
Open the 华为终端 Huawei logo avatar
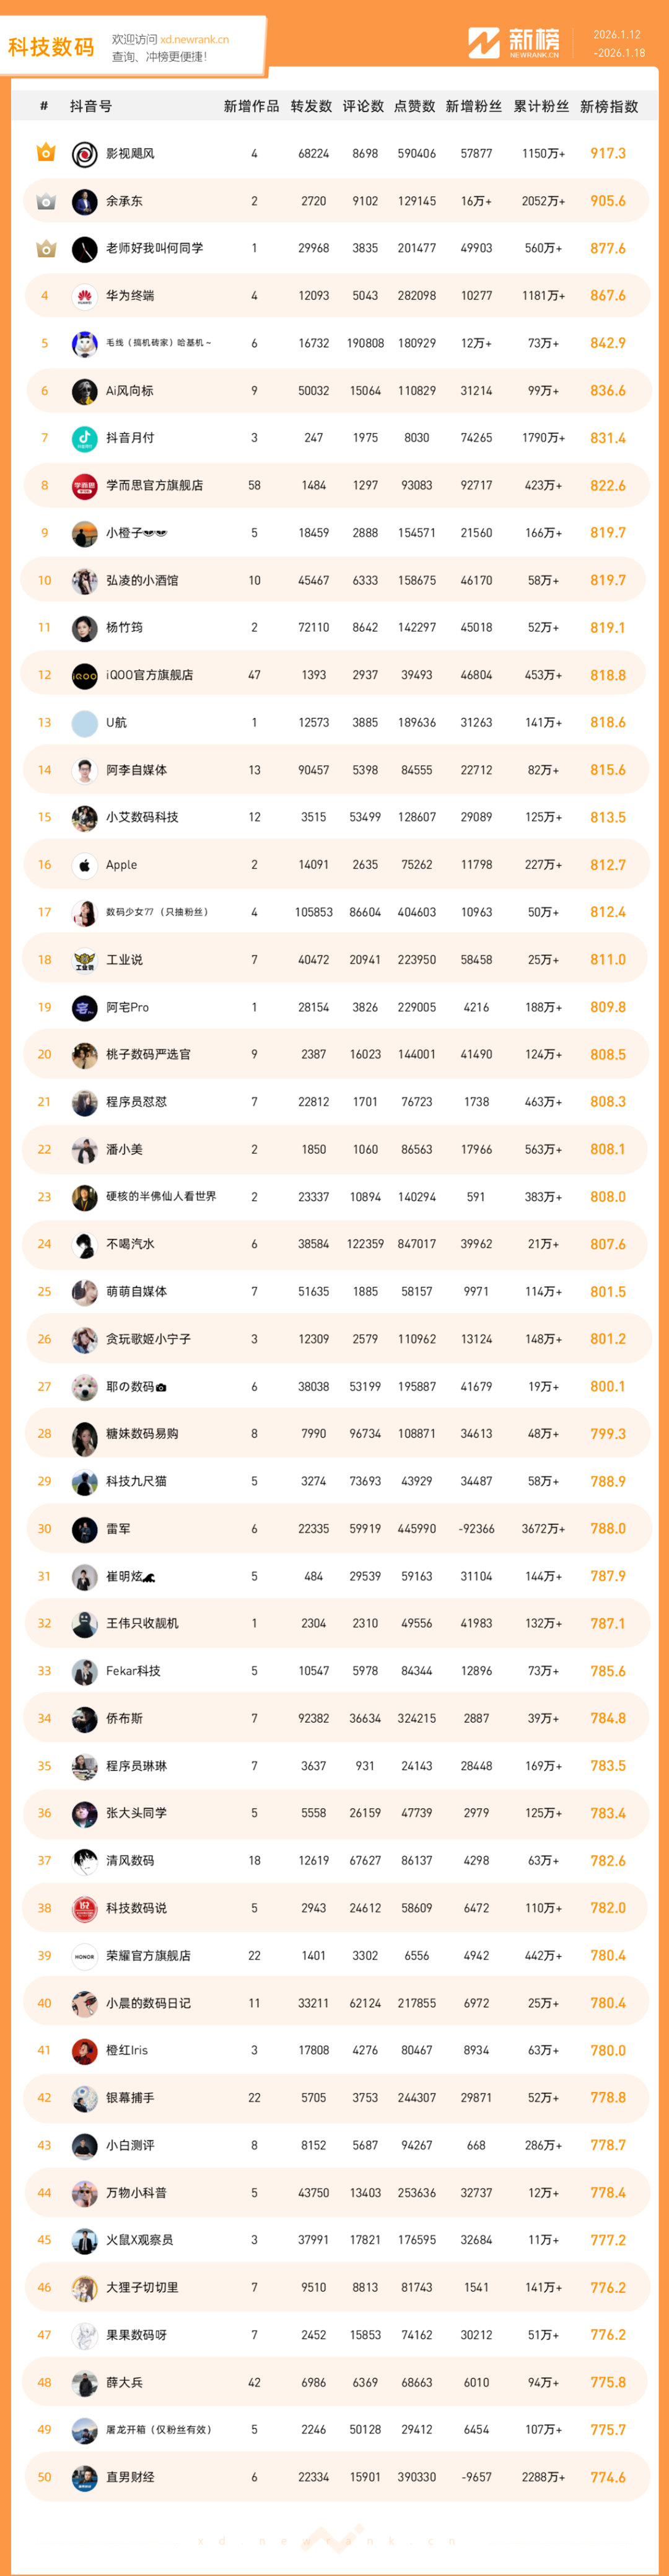coord(84,296)
